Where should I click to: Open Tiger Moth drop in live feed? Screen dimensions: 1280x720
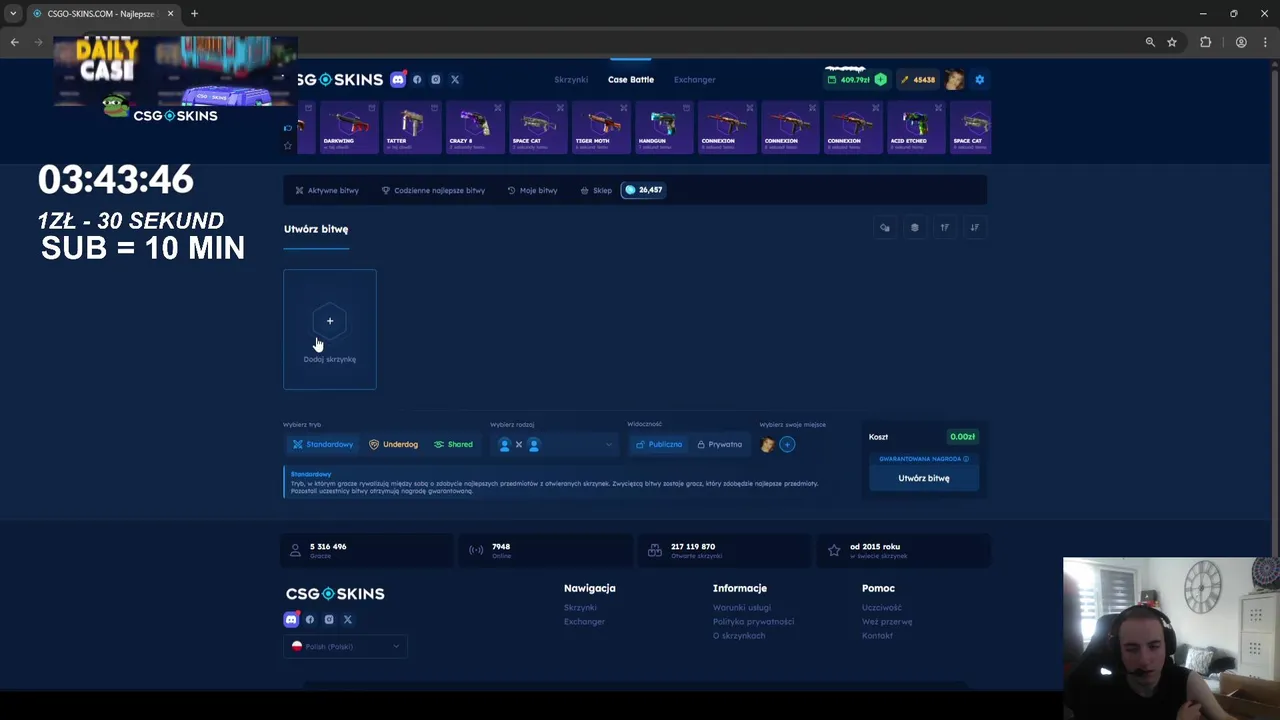pyautogui.click(x=601, y=127)
